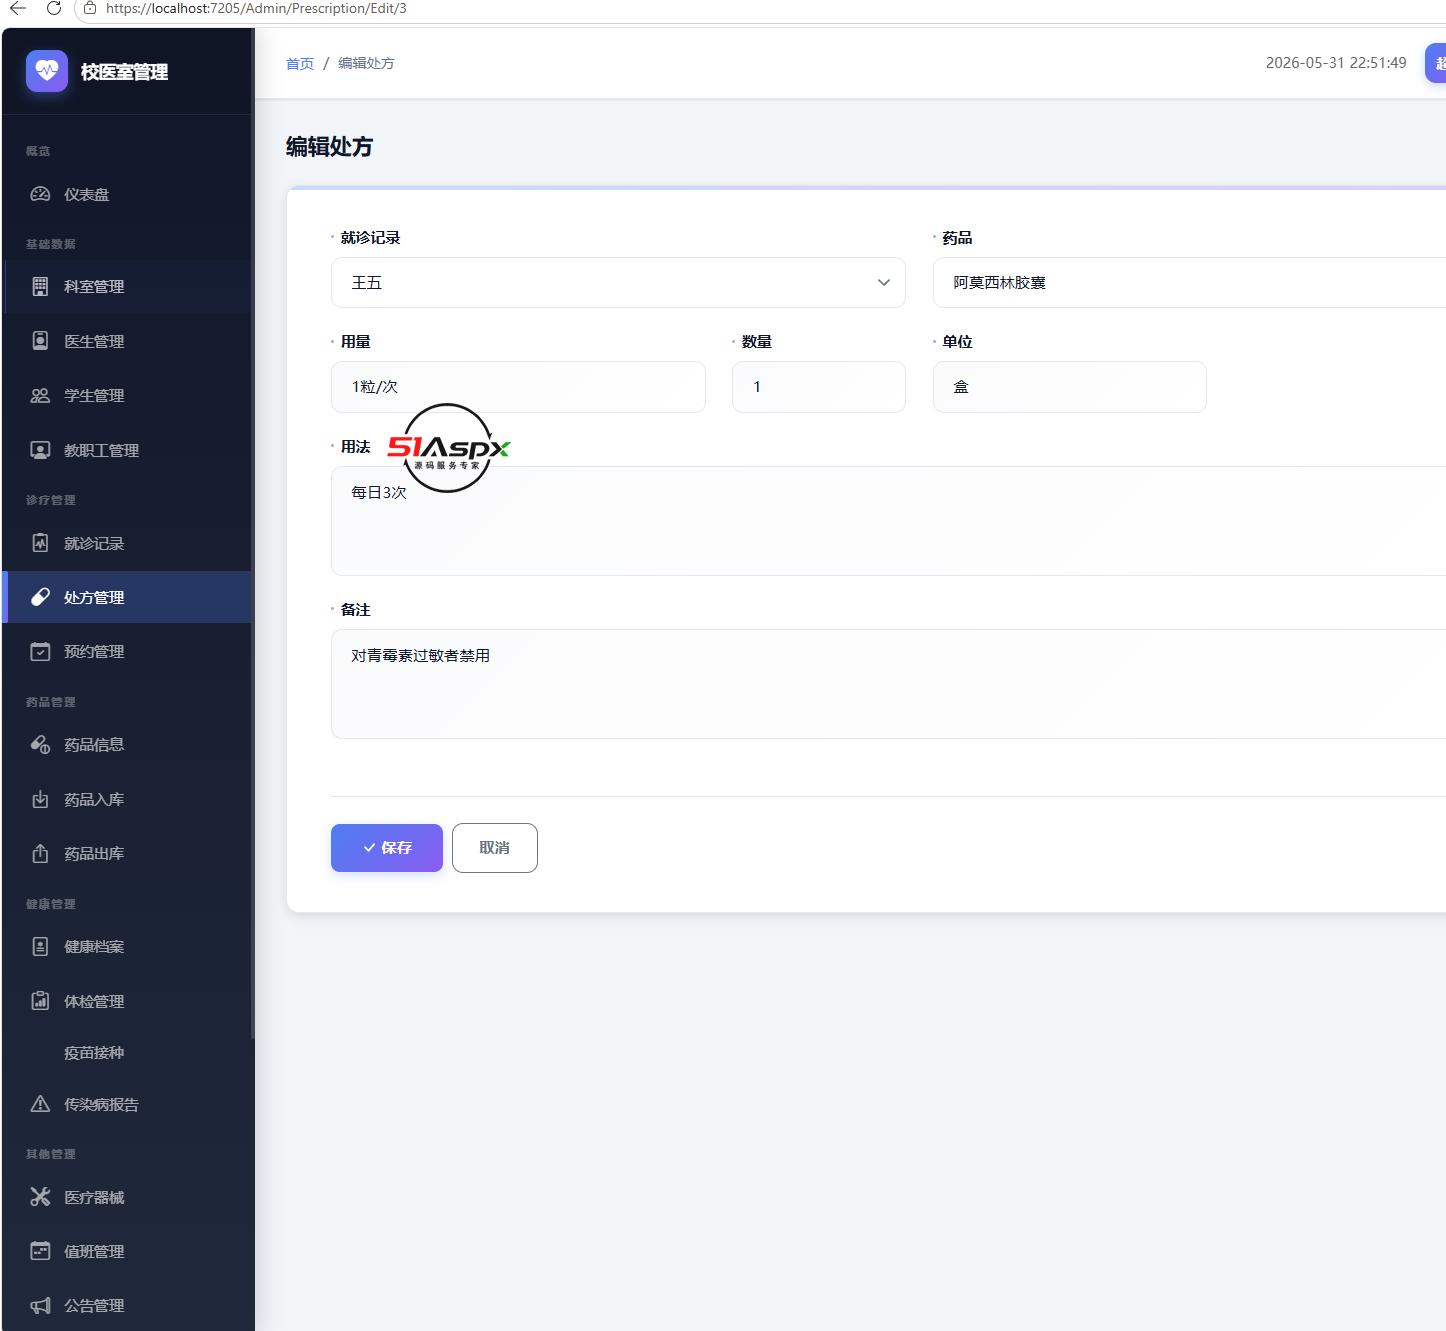This screenshot has height=1331, width=1446.
Task: Go to 科室管理 menu item
Action: (128, 286)
